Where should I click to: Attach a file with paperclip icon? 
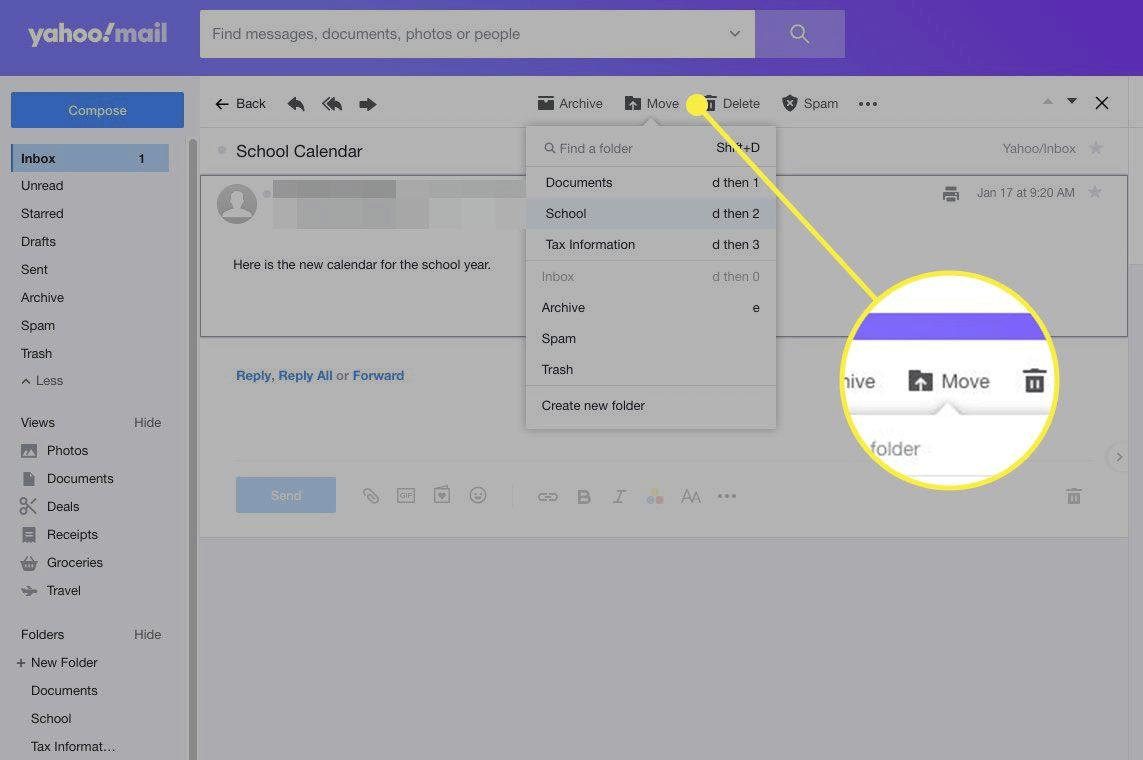coord(371,496)
